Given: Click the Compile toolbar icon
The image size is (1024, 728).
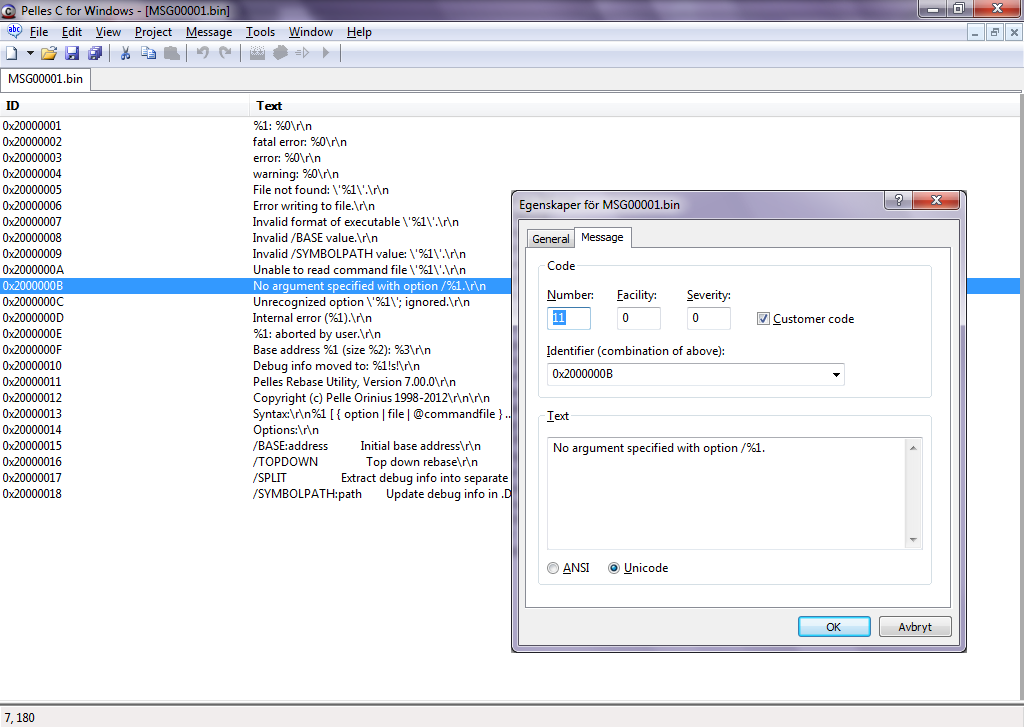Looking at the screenshot, I should click(257, 54).
